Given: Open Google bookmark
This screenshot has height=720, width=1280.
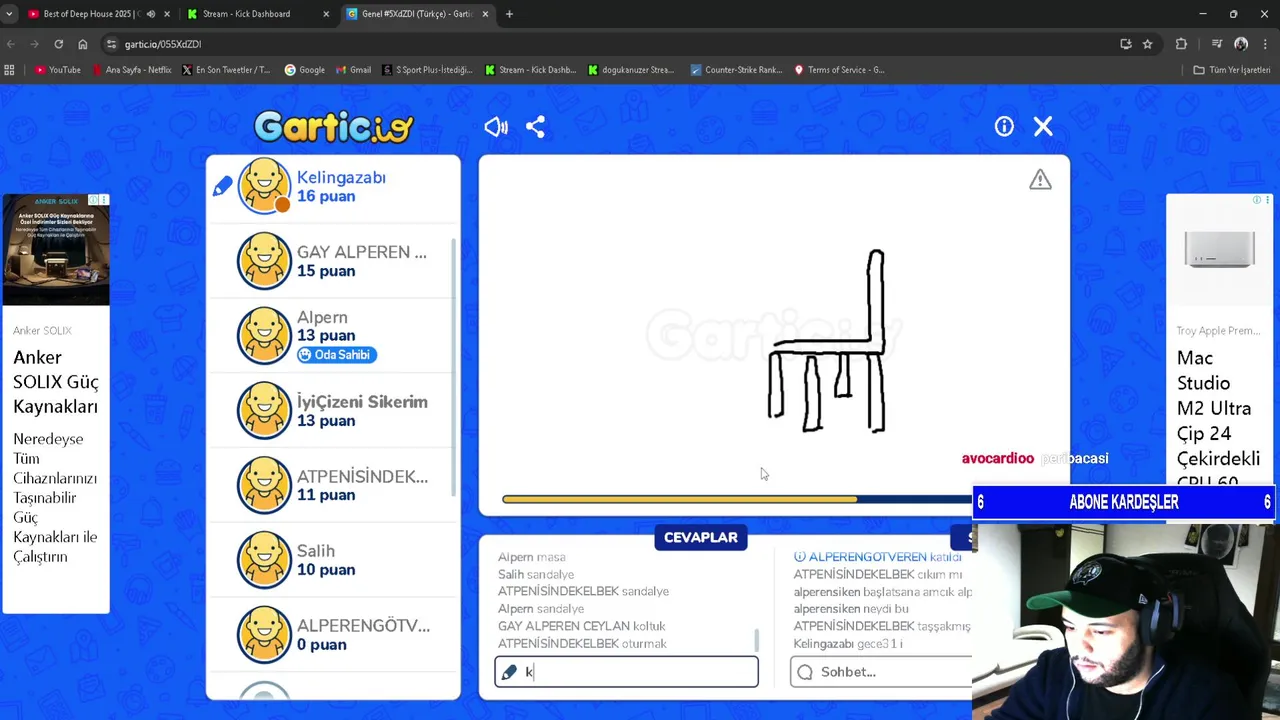Looking at the screenshot, I should pyautogui.click(x=304, y=70).
